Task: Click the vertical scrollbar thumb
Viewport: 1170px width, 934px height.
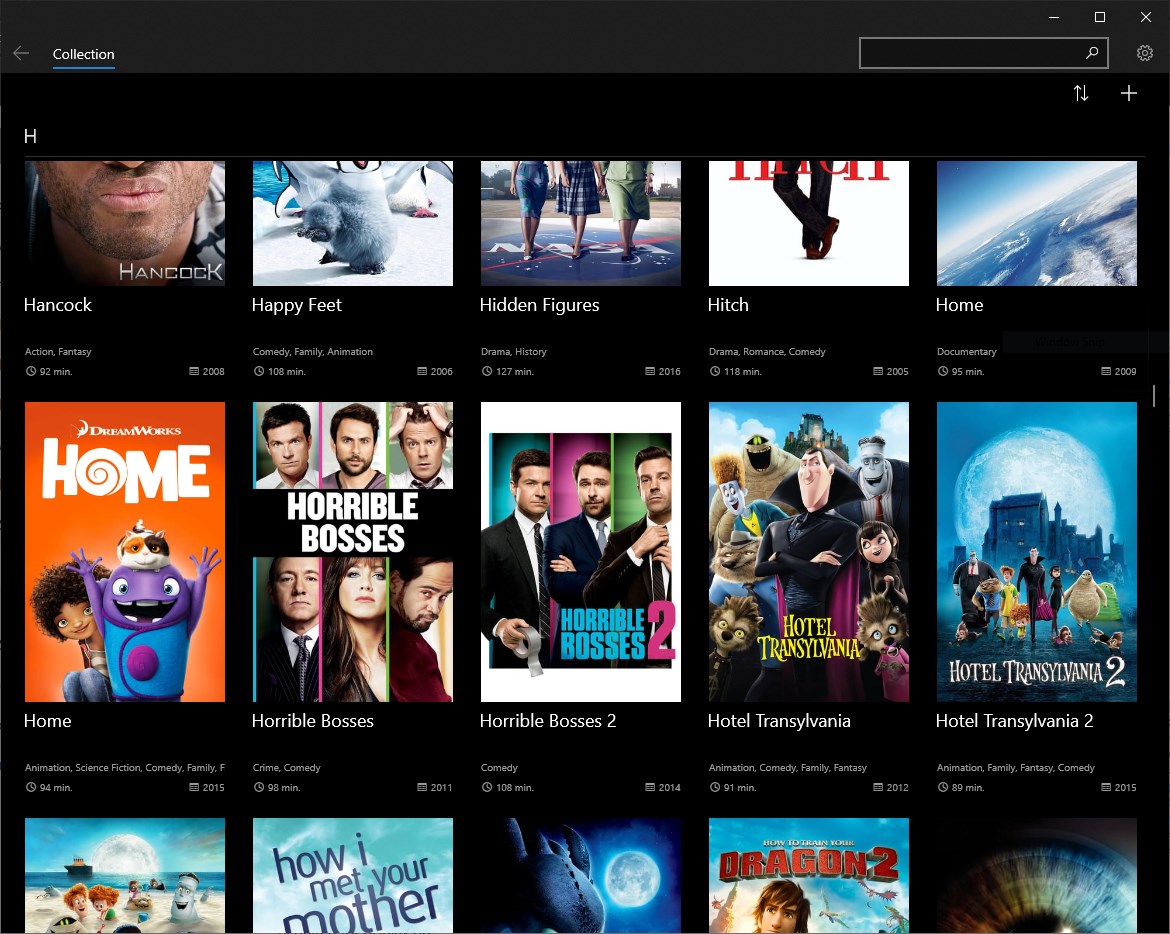Action: tap(1154, 395)
